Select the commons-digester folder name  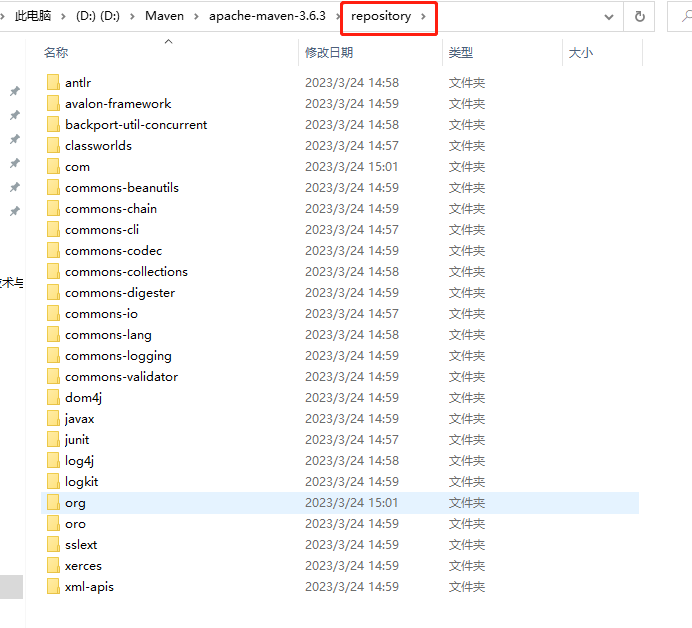(120, 293)
